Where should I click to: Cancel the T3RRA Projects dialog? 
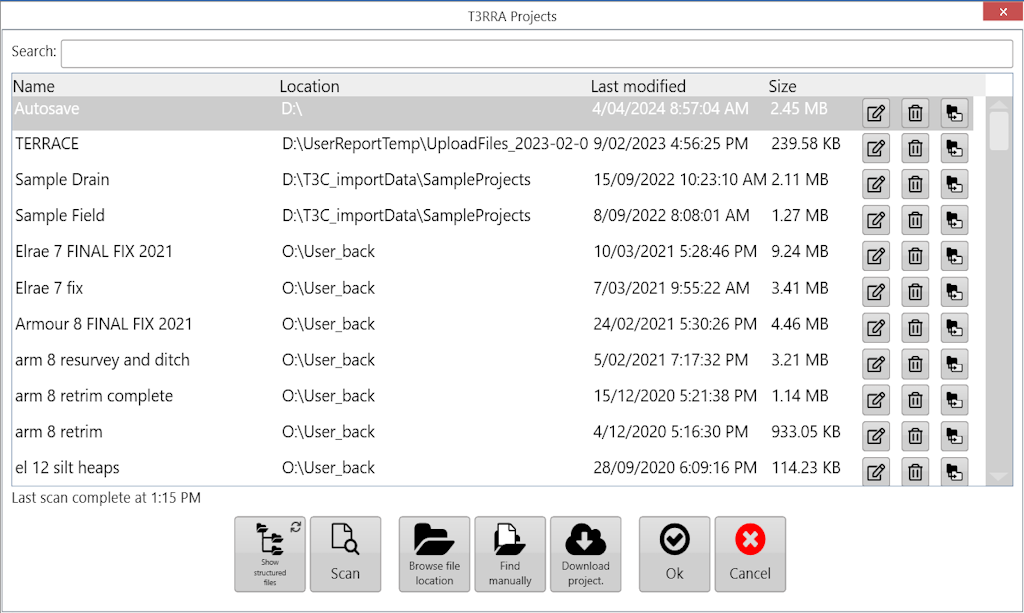click(x=750, y=554)
